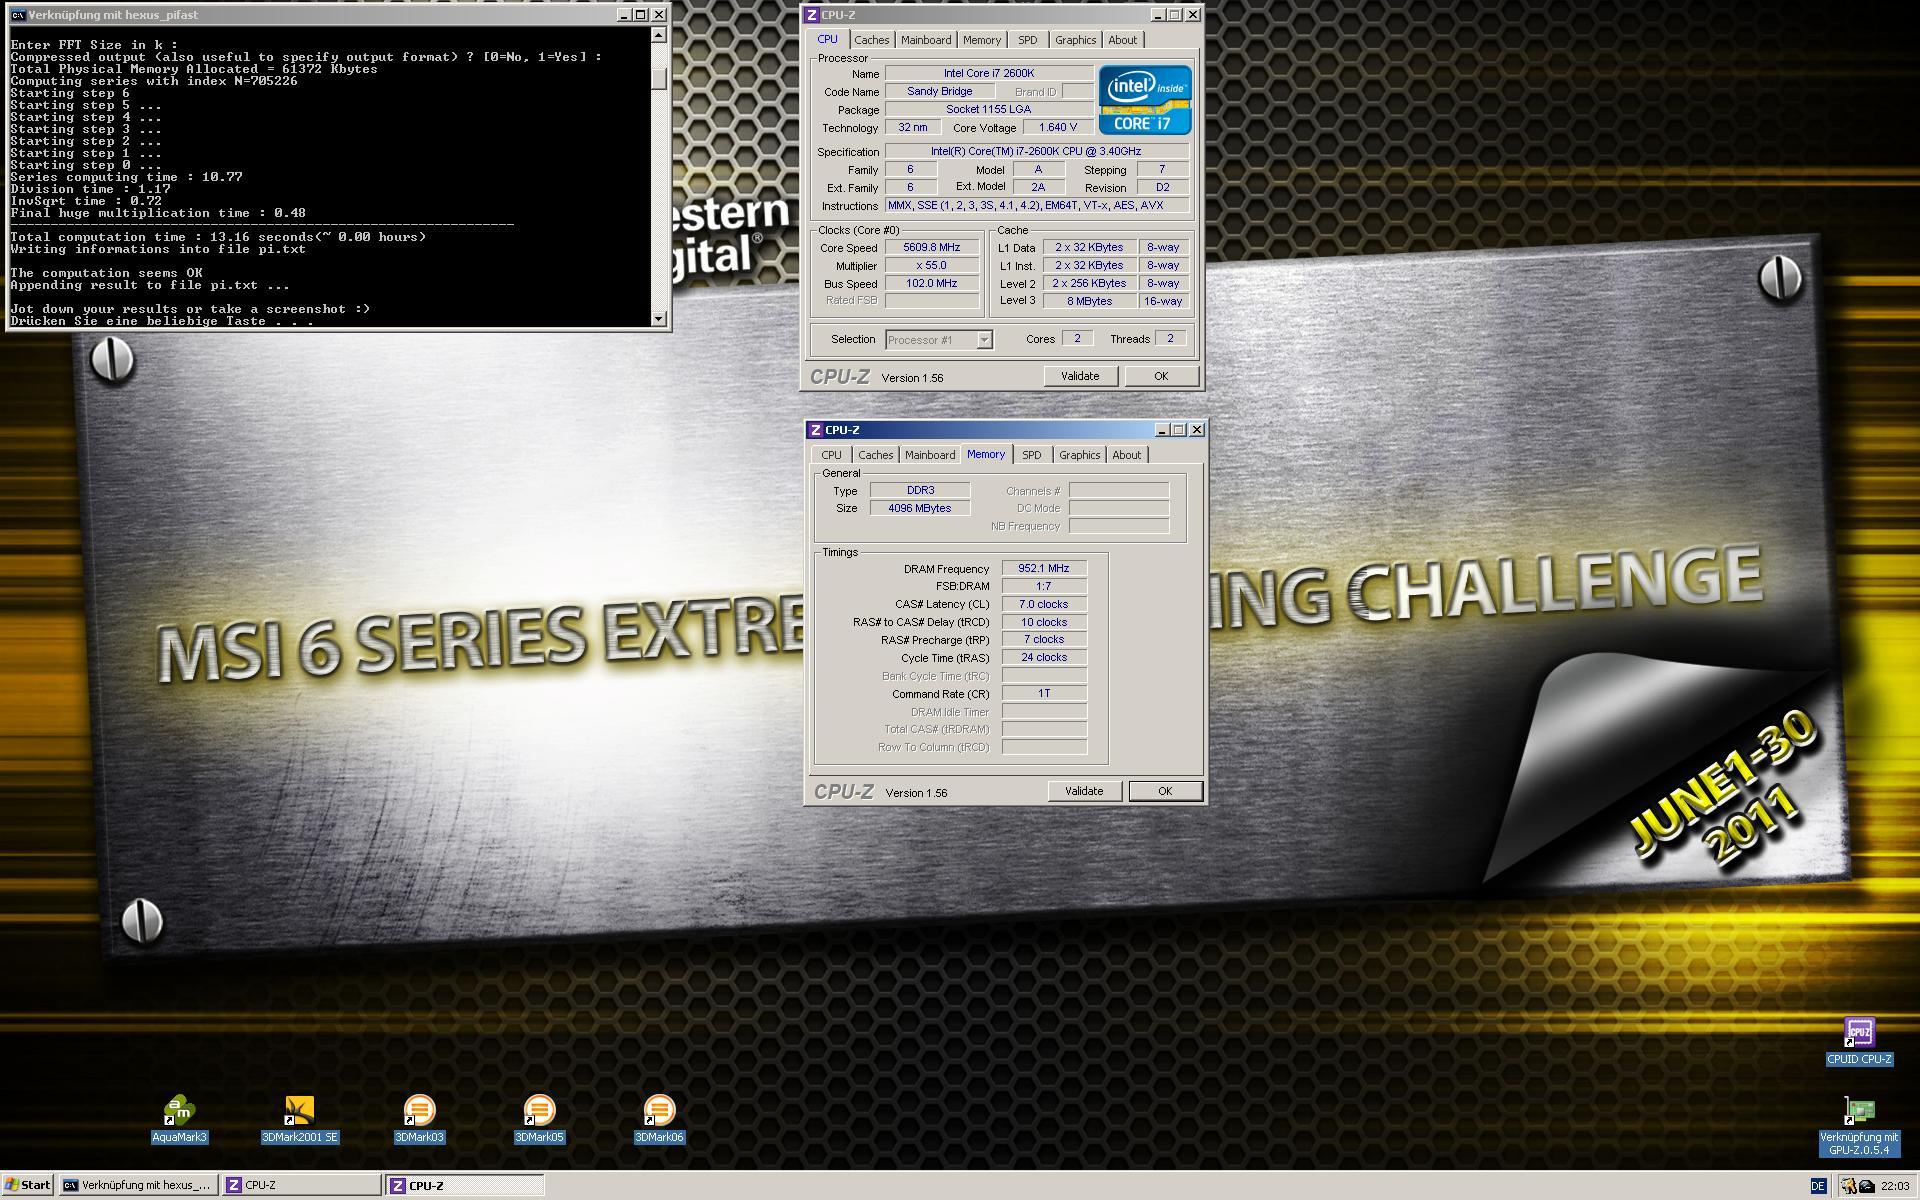Click the DE language indicator in tray
This screenshot has width=1920, height=1200.
coord(1817,1186)
